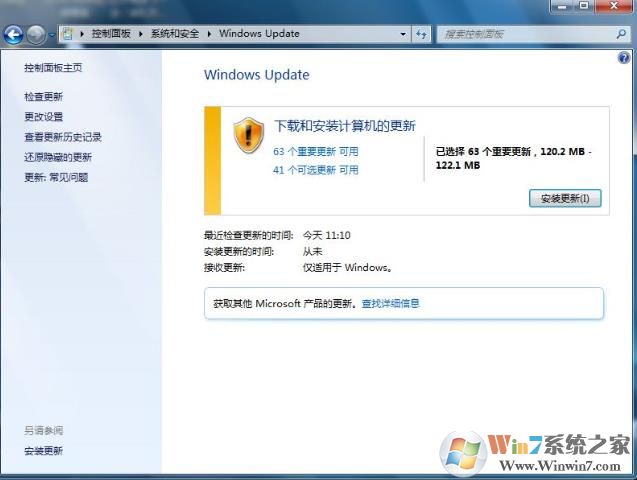
Task: Click the 今天 11:10 last-check time
Action: [x=327, y=235]
